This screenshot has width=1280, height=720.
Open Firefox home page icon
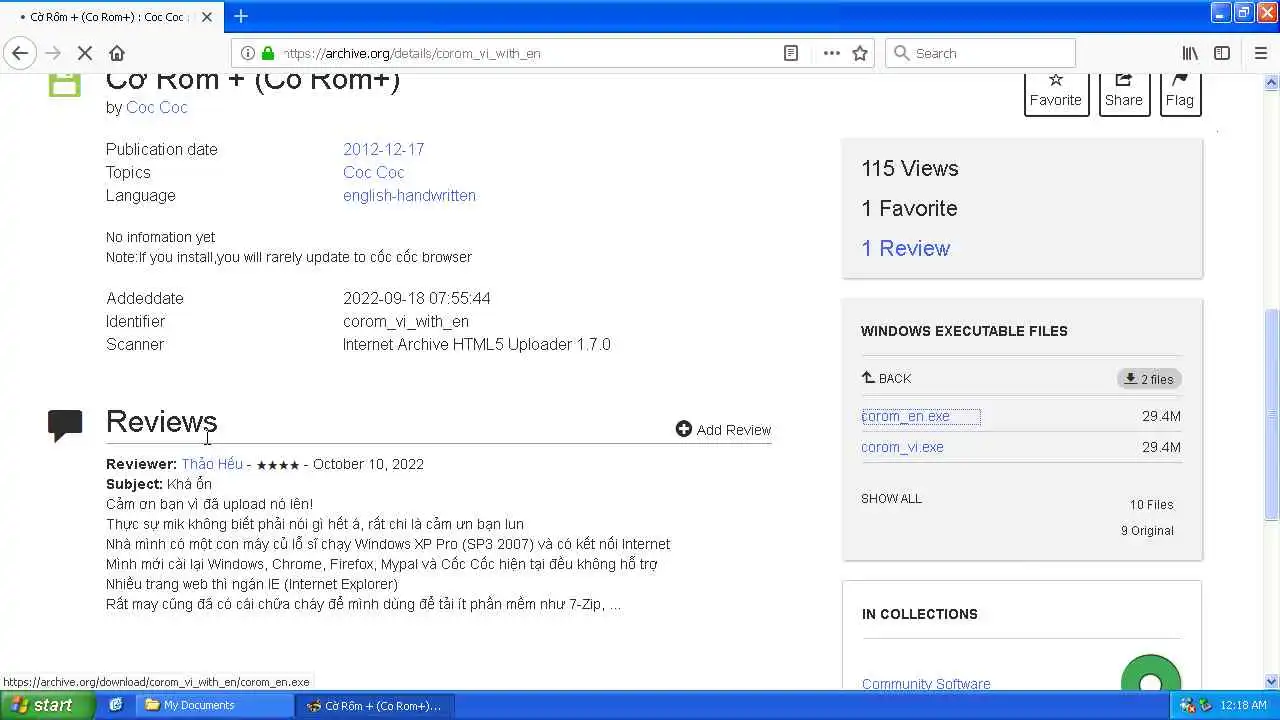pos(117,53)
